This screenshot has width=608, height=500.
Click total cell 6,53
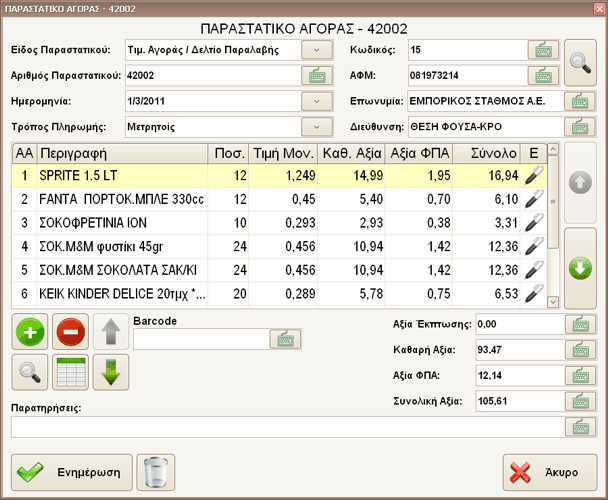pyautogui.click(x=486, y=294)
